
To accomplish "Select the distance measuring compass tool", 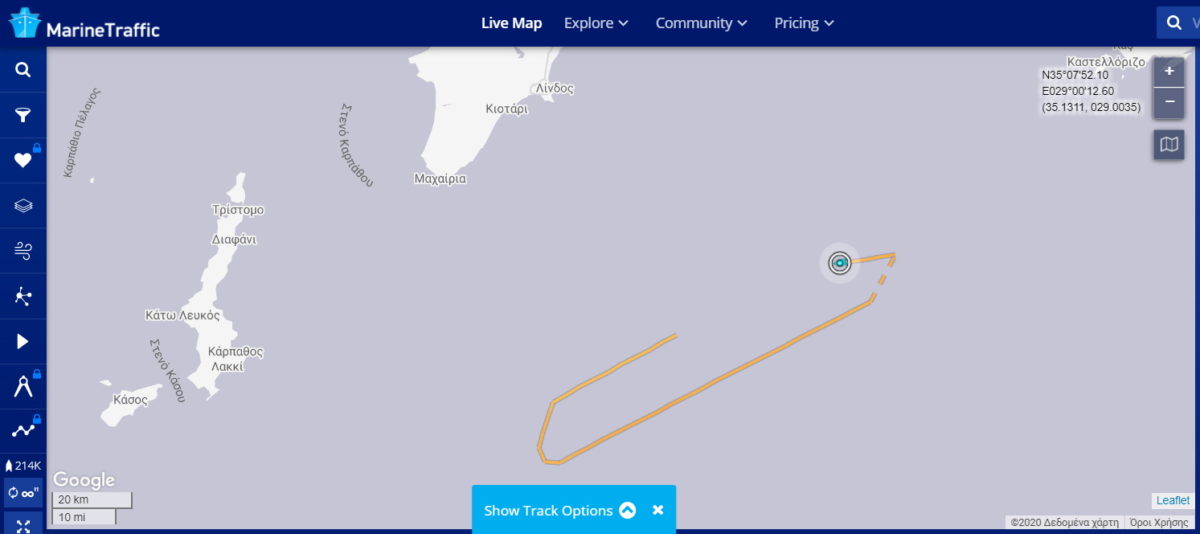I will [x=23, y=387].
